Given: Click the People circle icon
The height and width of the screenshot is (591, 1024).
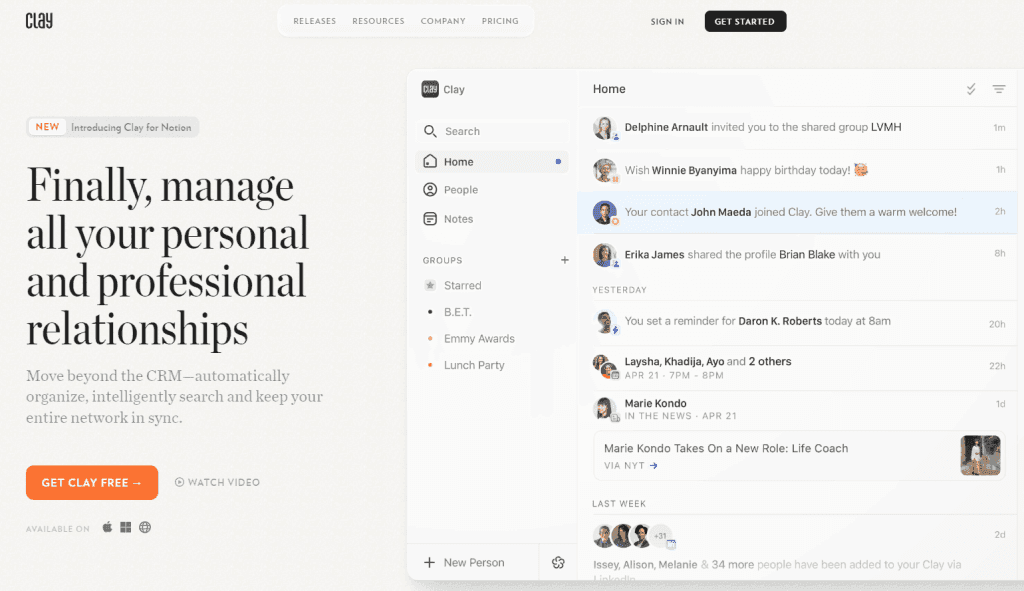Looking at the screenshot, I should [430, 189].
